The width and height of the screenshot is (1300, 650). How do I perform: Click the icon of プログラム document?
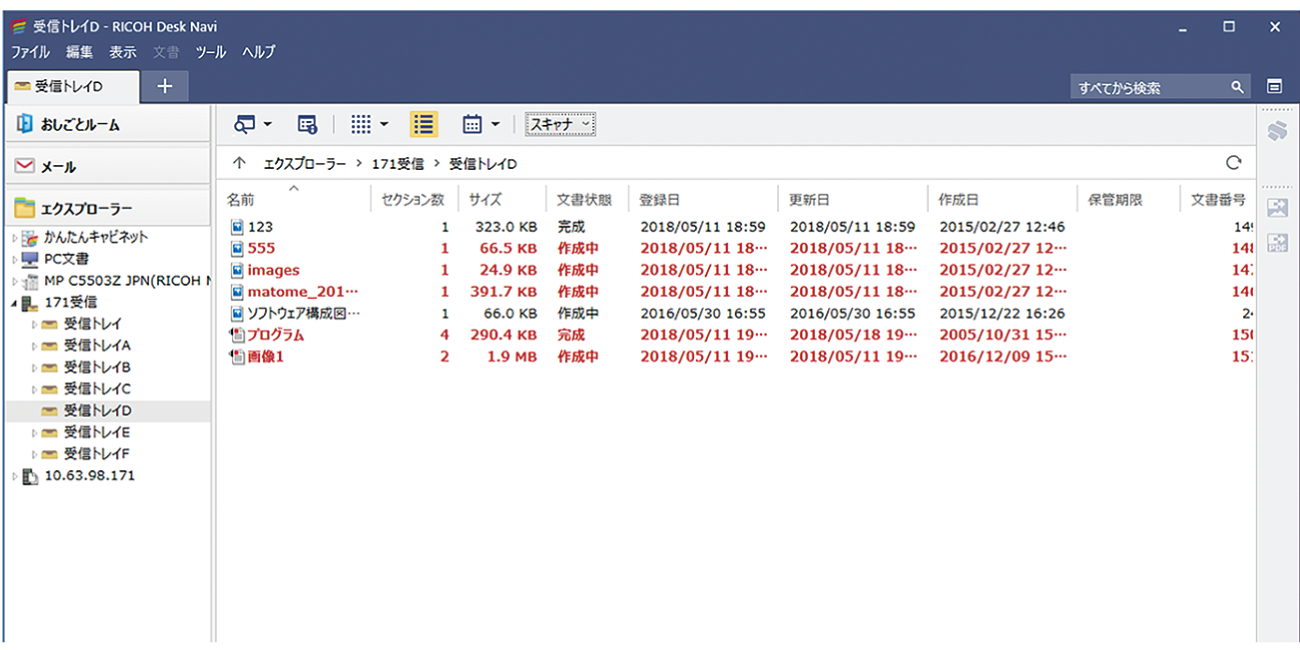point(237,335)
